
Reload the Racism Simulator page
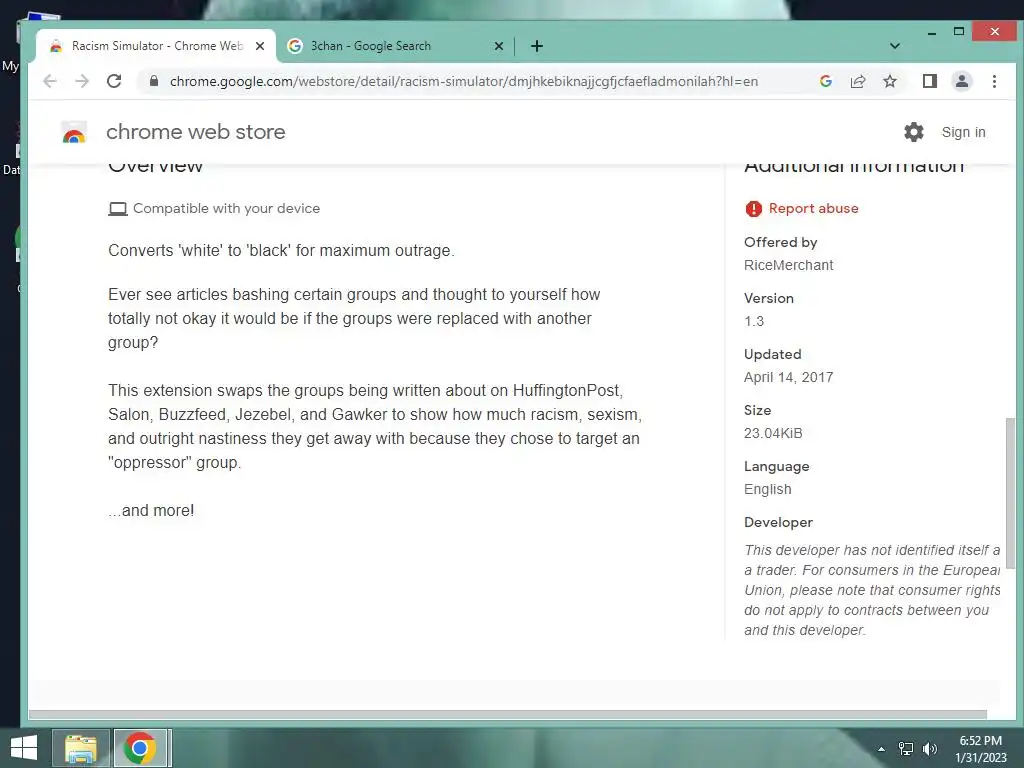pyautogui.click(x=114, y=81)
